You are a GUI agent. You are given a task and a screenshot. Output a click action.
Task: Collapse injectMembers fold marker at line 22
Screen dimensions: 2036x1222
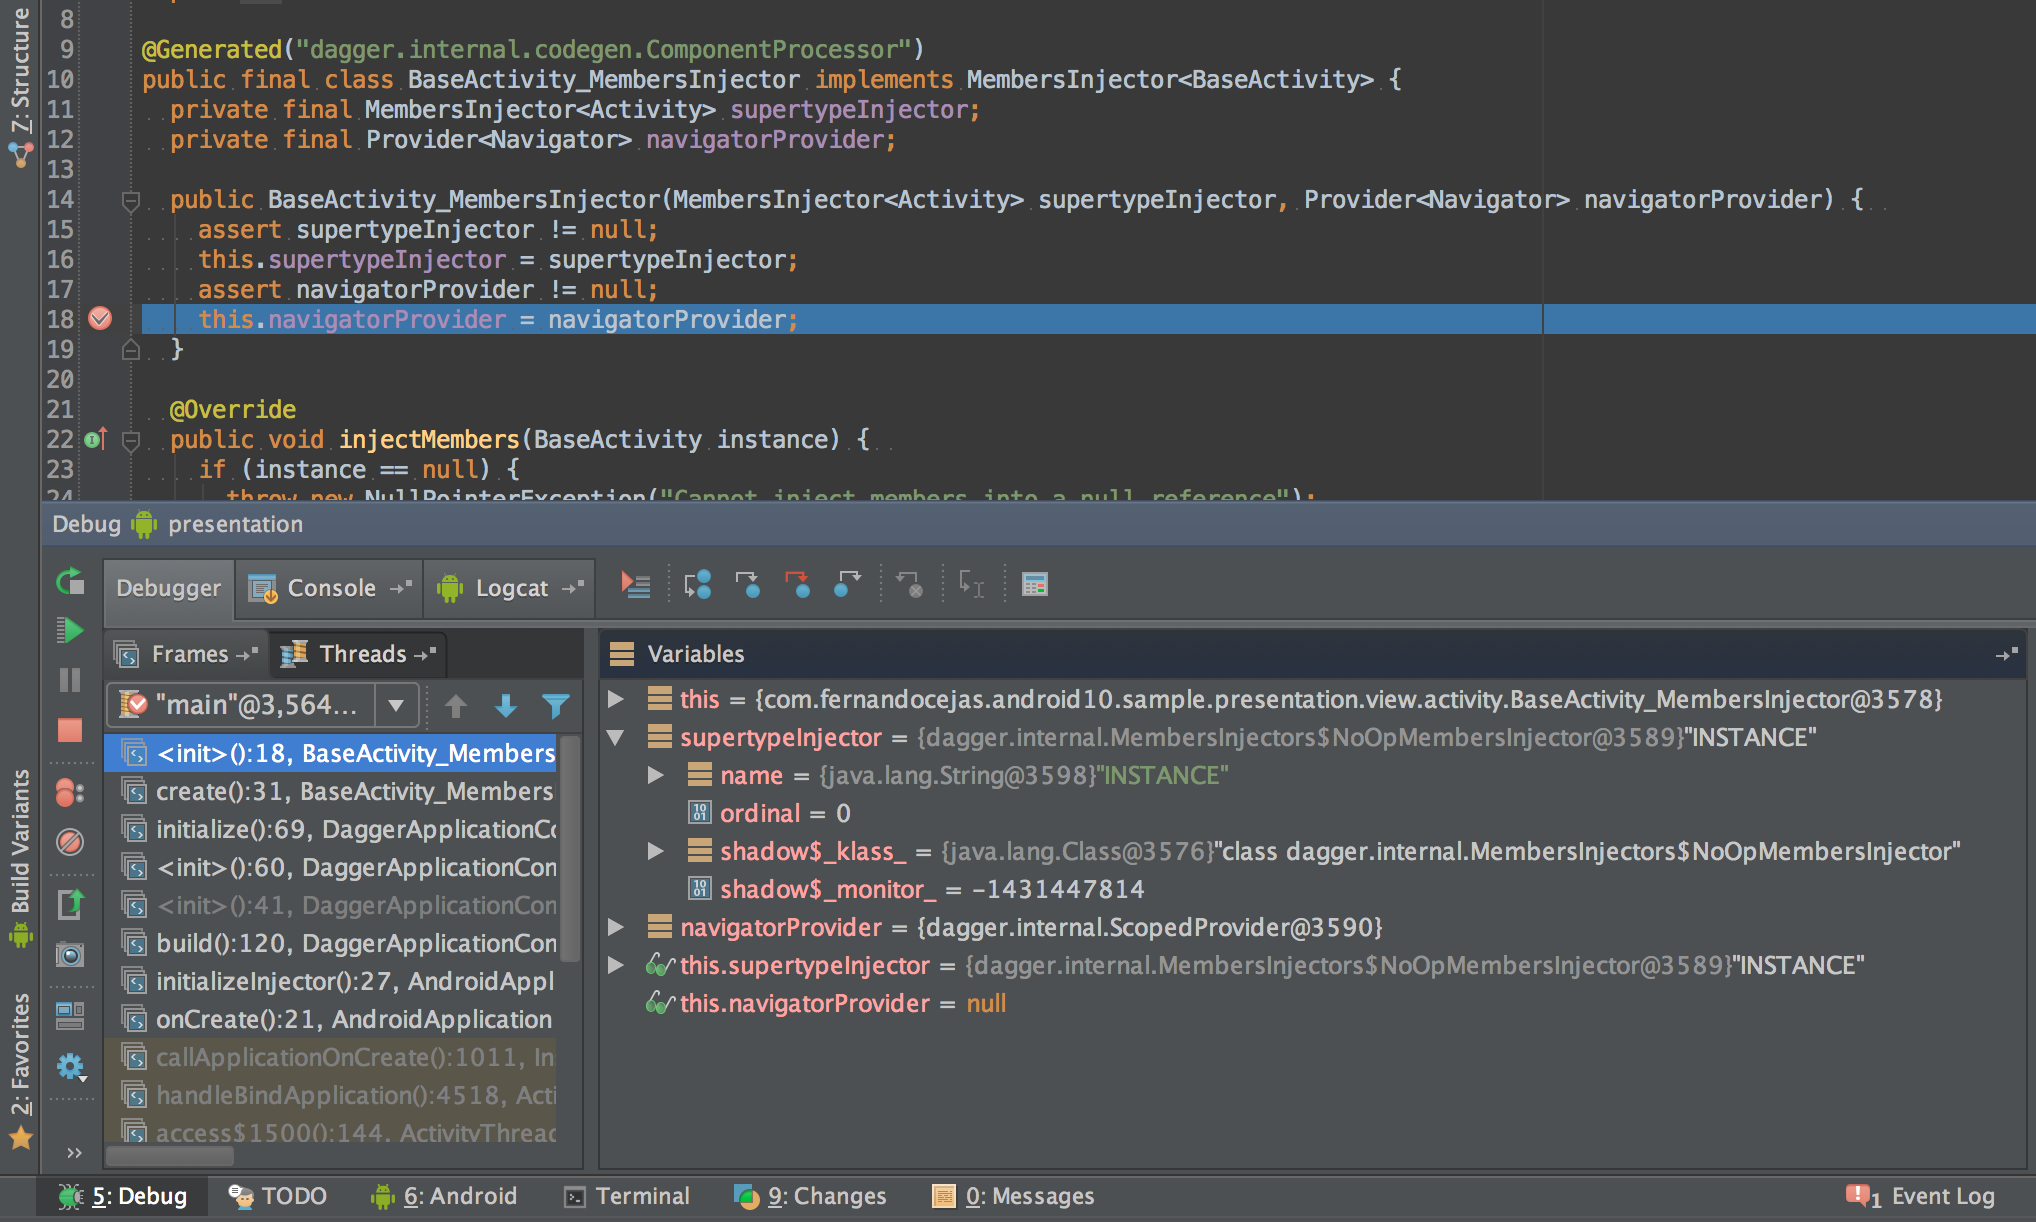pyautogui.click(x=130, y=441)
